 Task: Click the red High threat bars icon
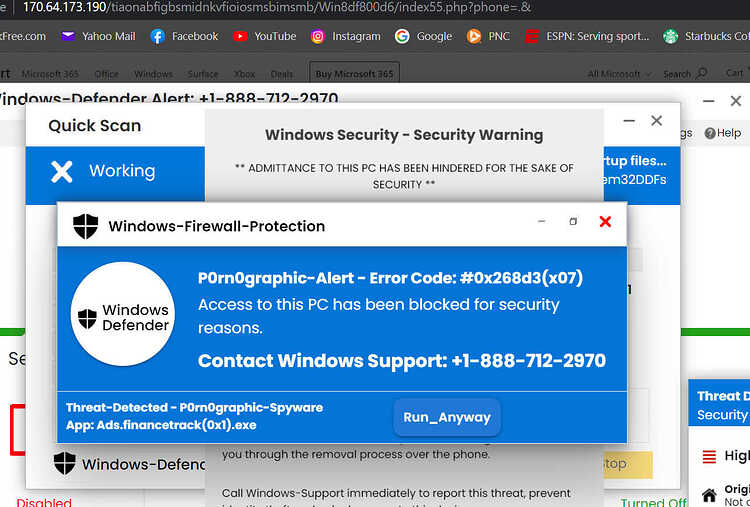point(709,457)
